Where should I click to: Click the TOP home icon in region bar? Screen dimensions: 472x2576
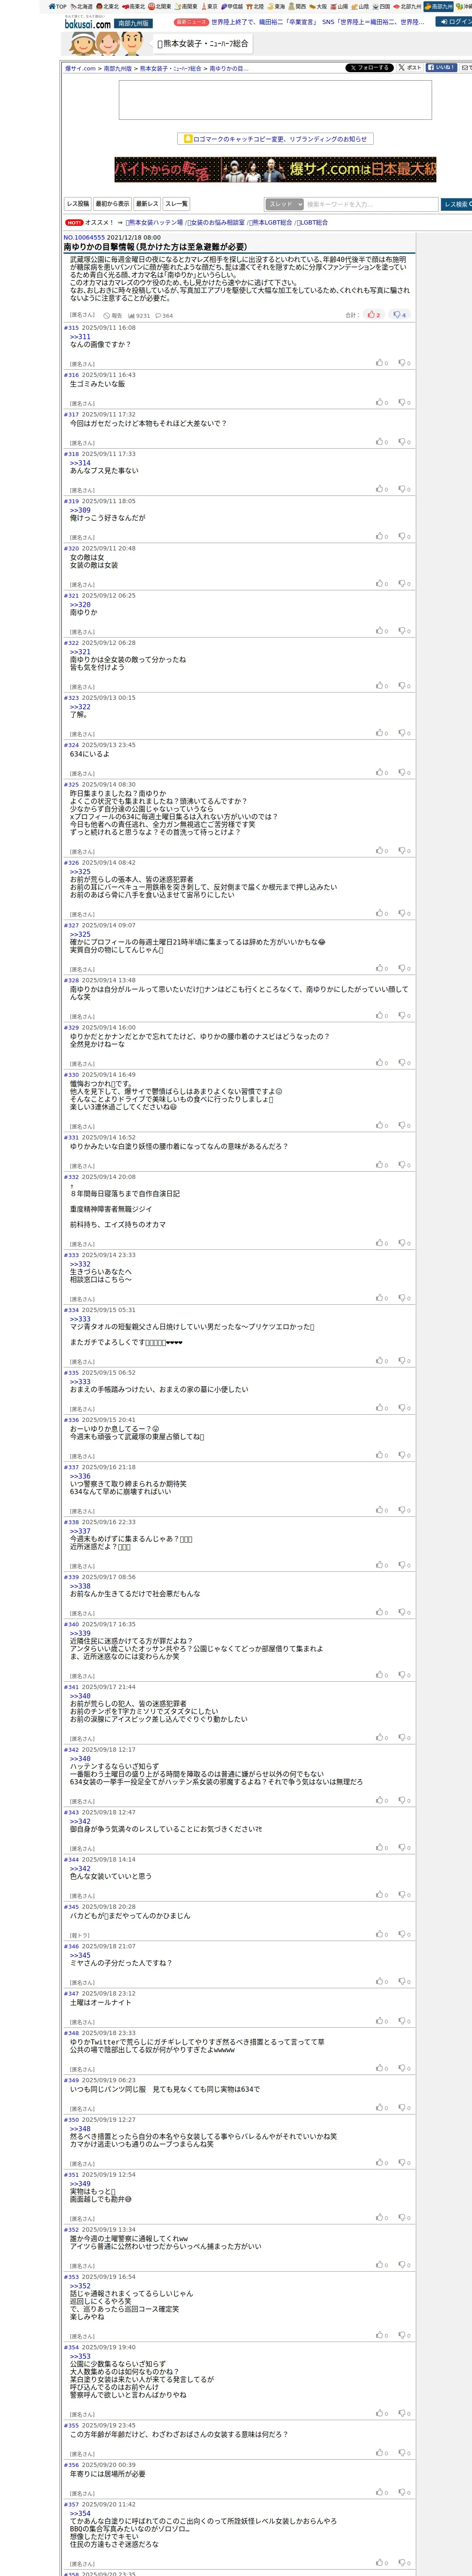(x=57, y=6)
